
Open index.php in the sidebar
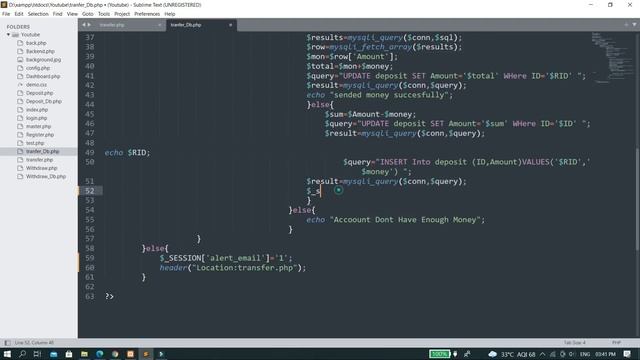tap(37, 110)
